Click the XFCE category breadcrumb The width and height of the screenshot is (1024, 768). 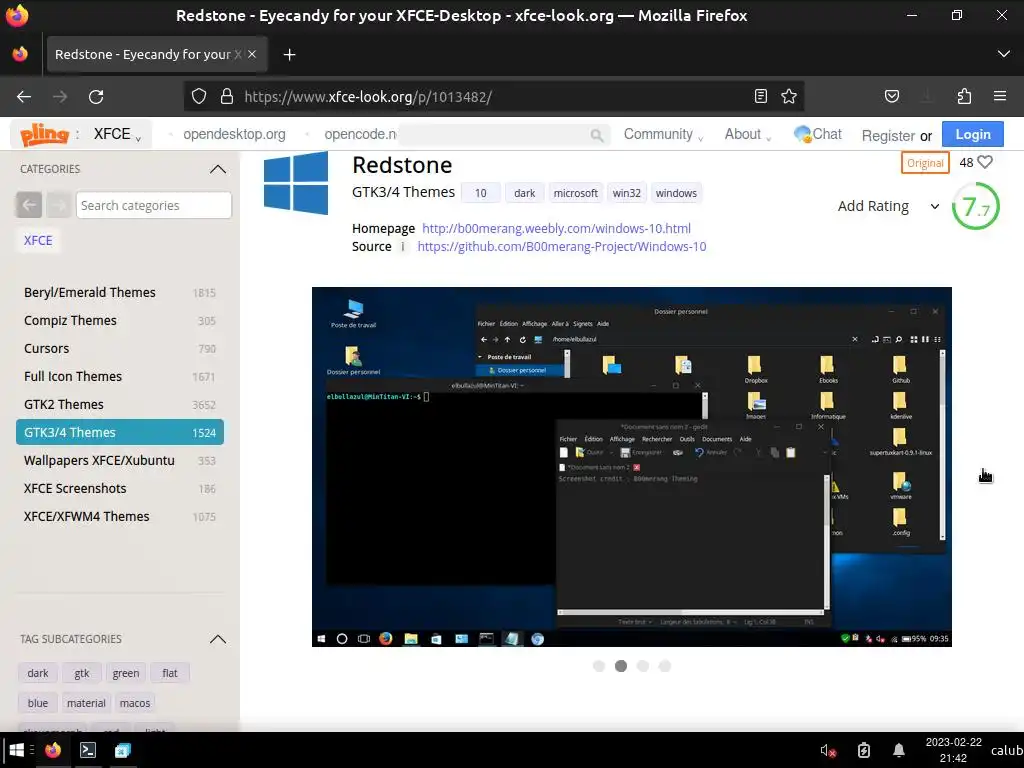(x=38, y=240)
